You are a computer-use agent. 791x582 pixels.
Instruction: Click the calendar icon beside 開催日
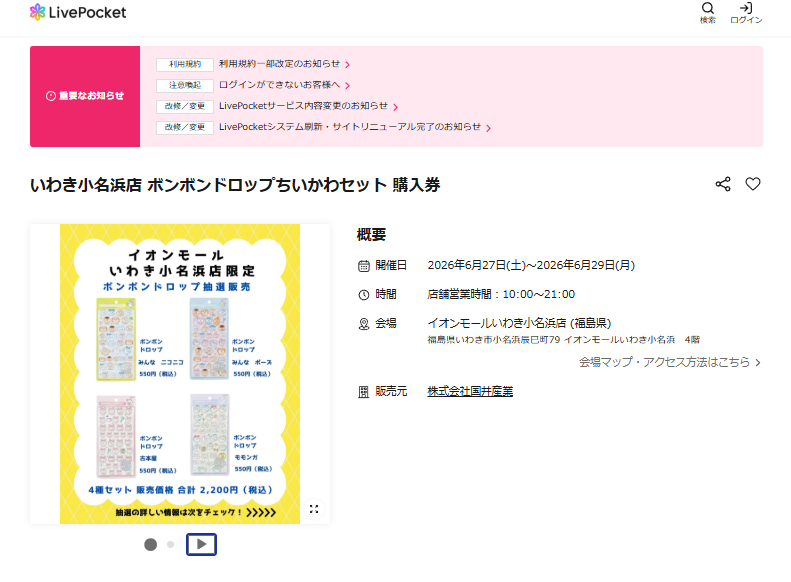pos(364,266)
